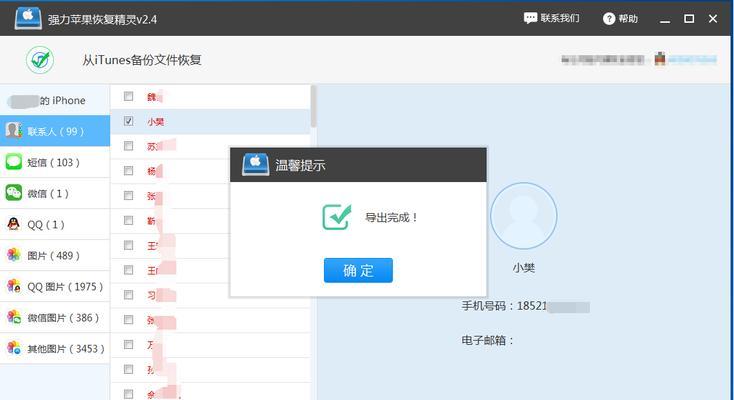734x400 pixels.
Task: Click the 电子邮箱 email label
Action: 487,341
